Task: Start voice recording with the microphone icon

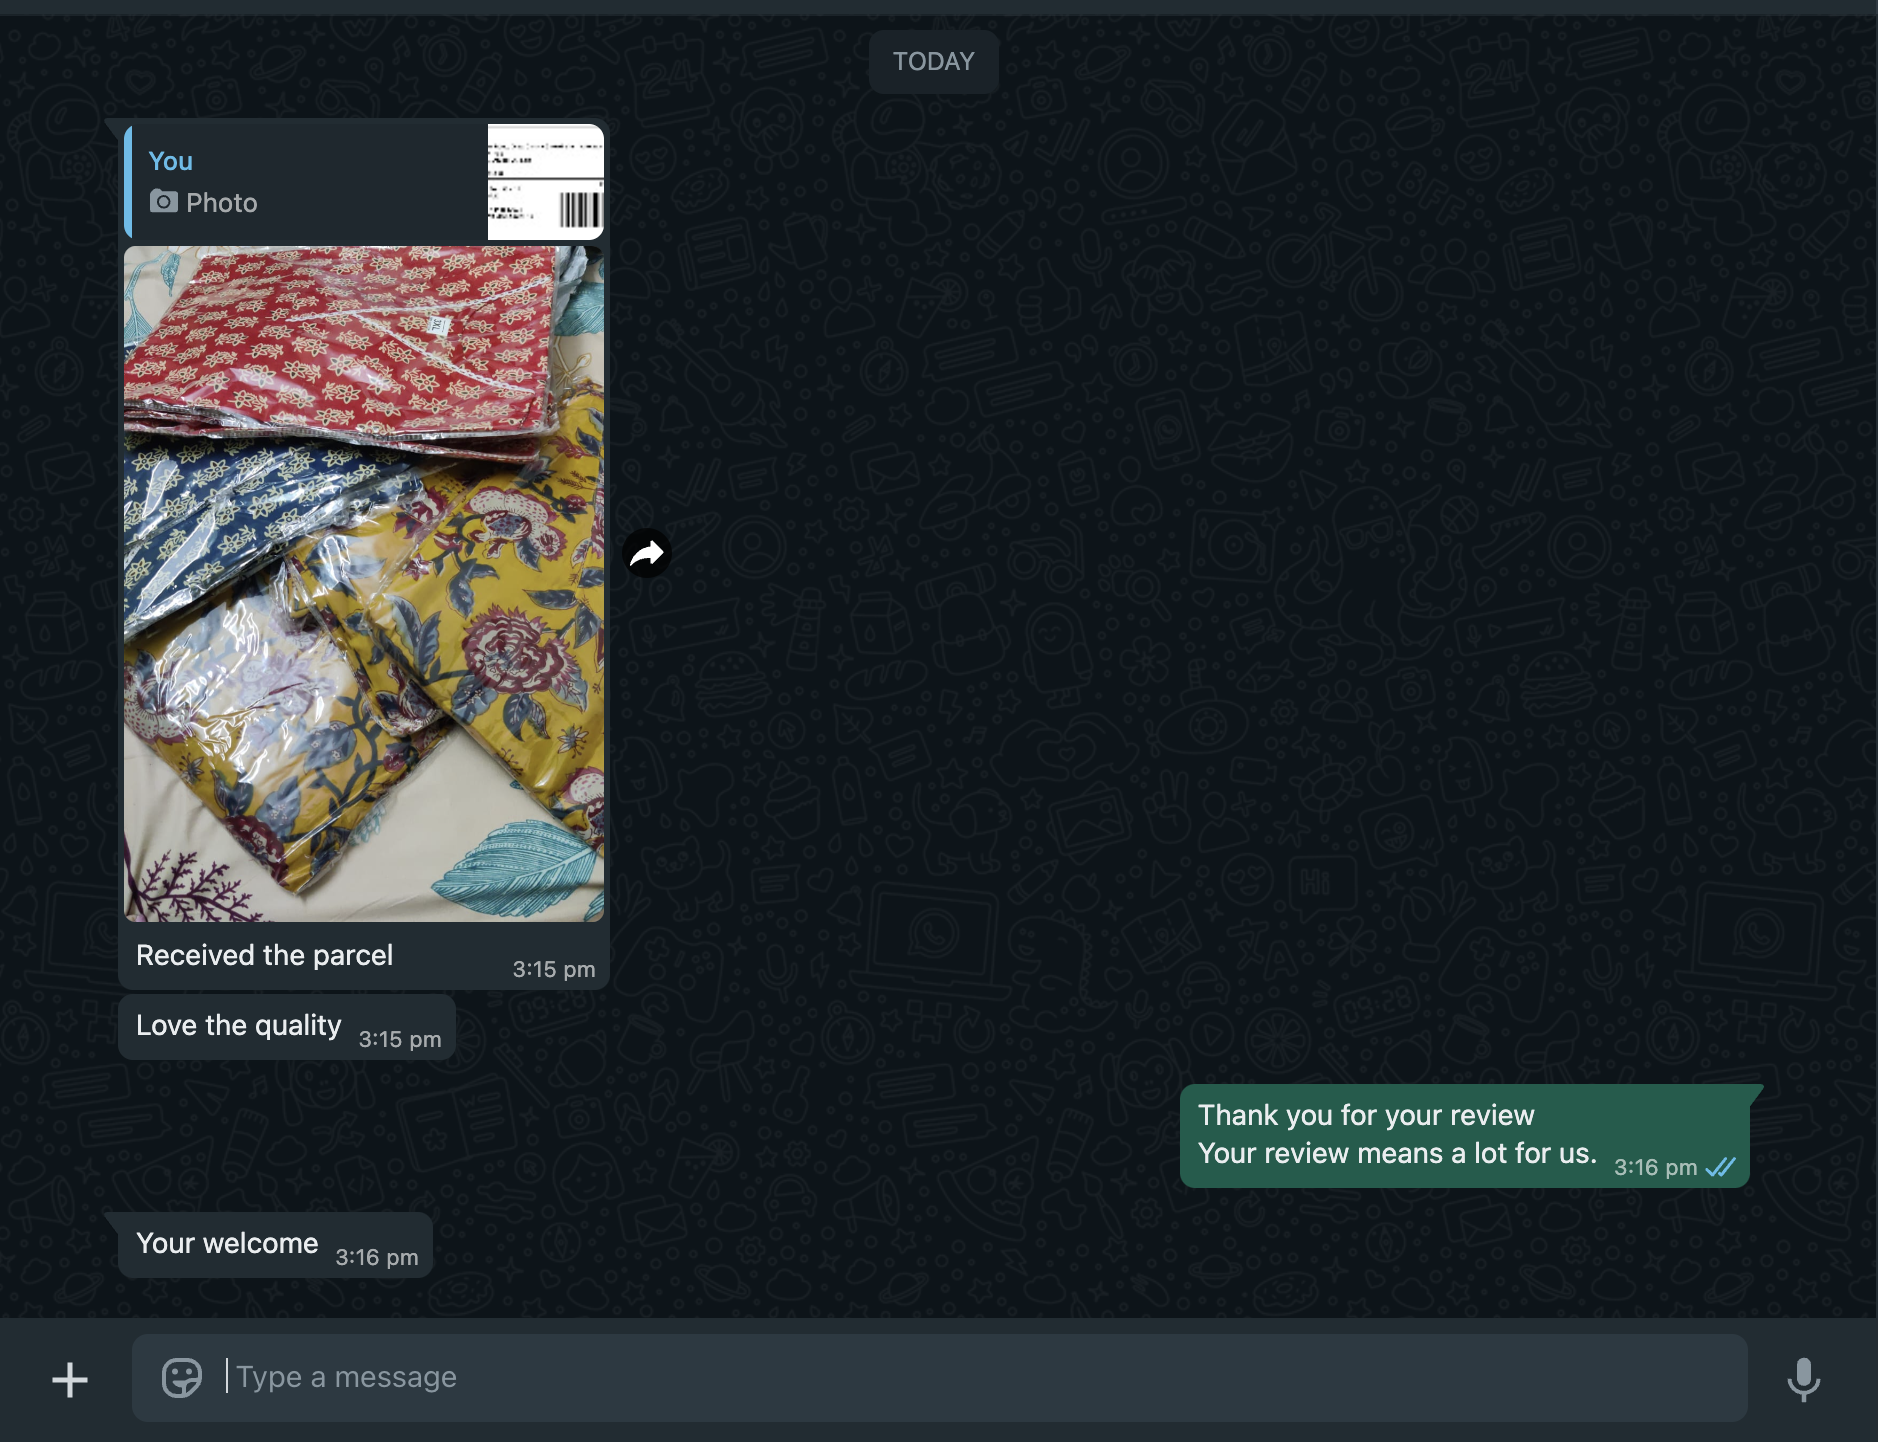Action: (x=1803, y=1379)
